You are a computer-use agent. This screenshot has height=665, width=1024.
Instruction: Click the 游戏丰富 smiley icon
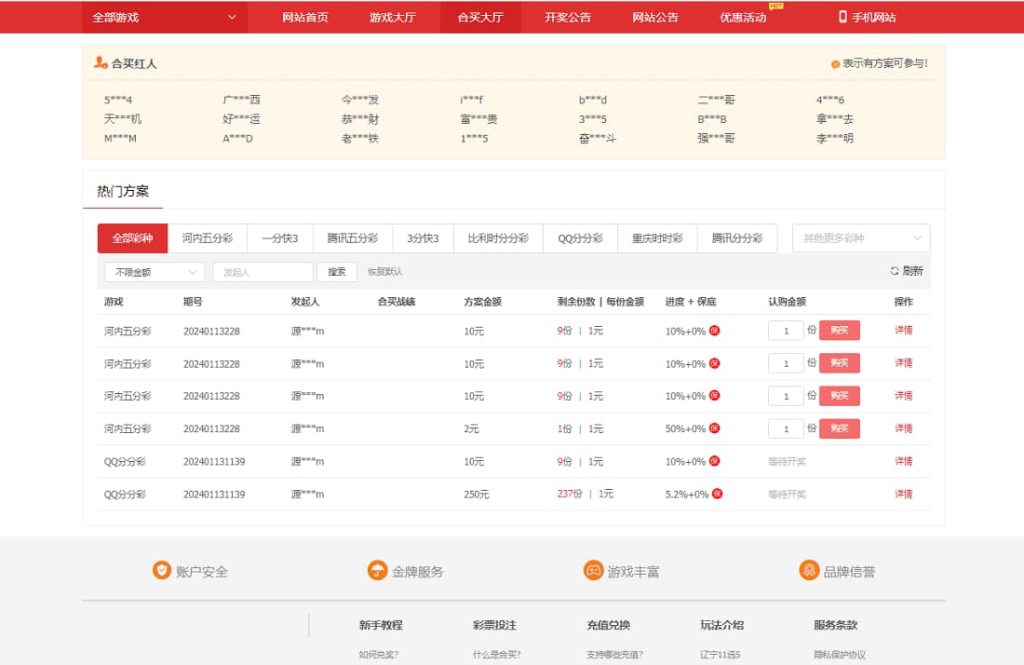tap(594, 571)
